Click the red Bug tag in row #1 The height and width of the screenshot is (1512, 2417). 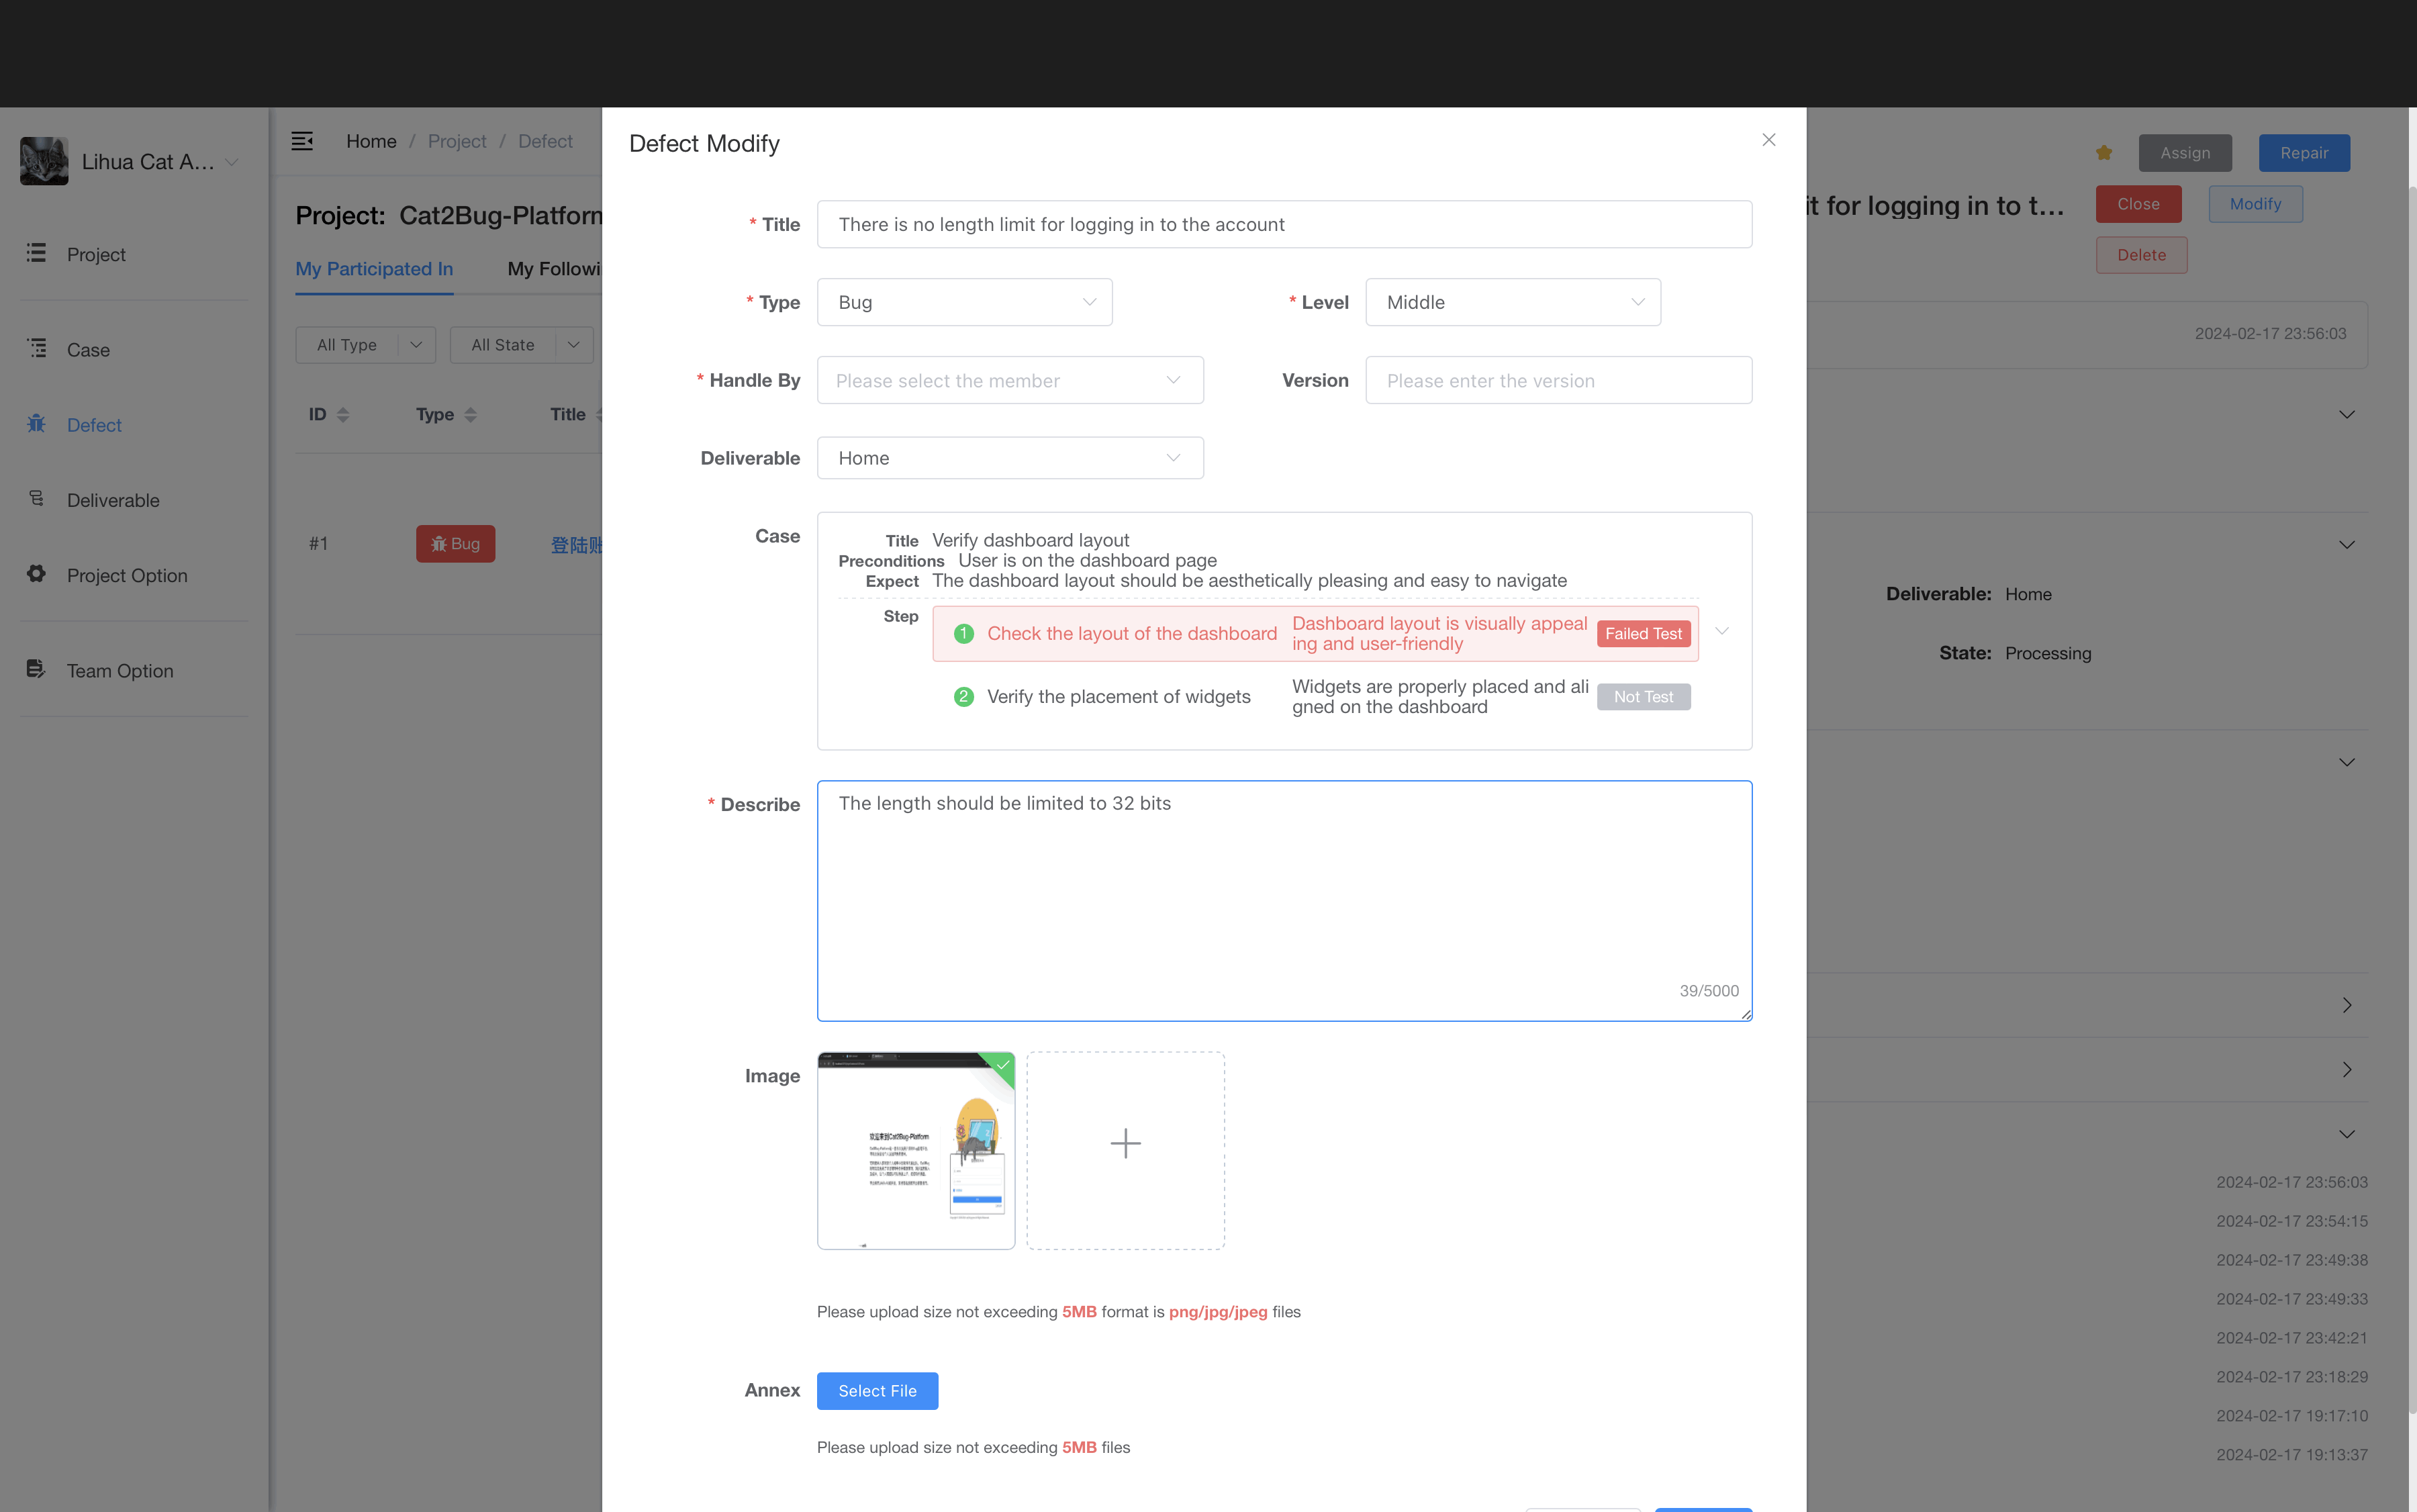click(455, 544)
